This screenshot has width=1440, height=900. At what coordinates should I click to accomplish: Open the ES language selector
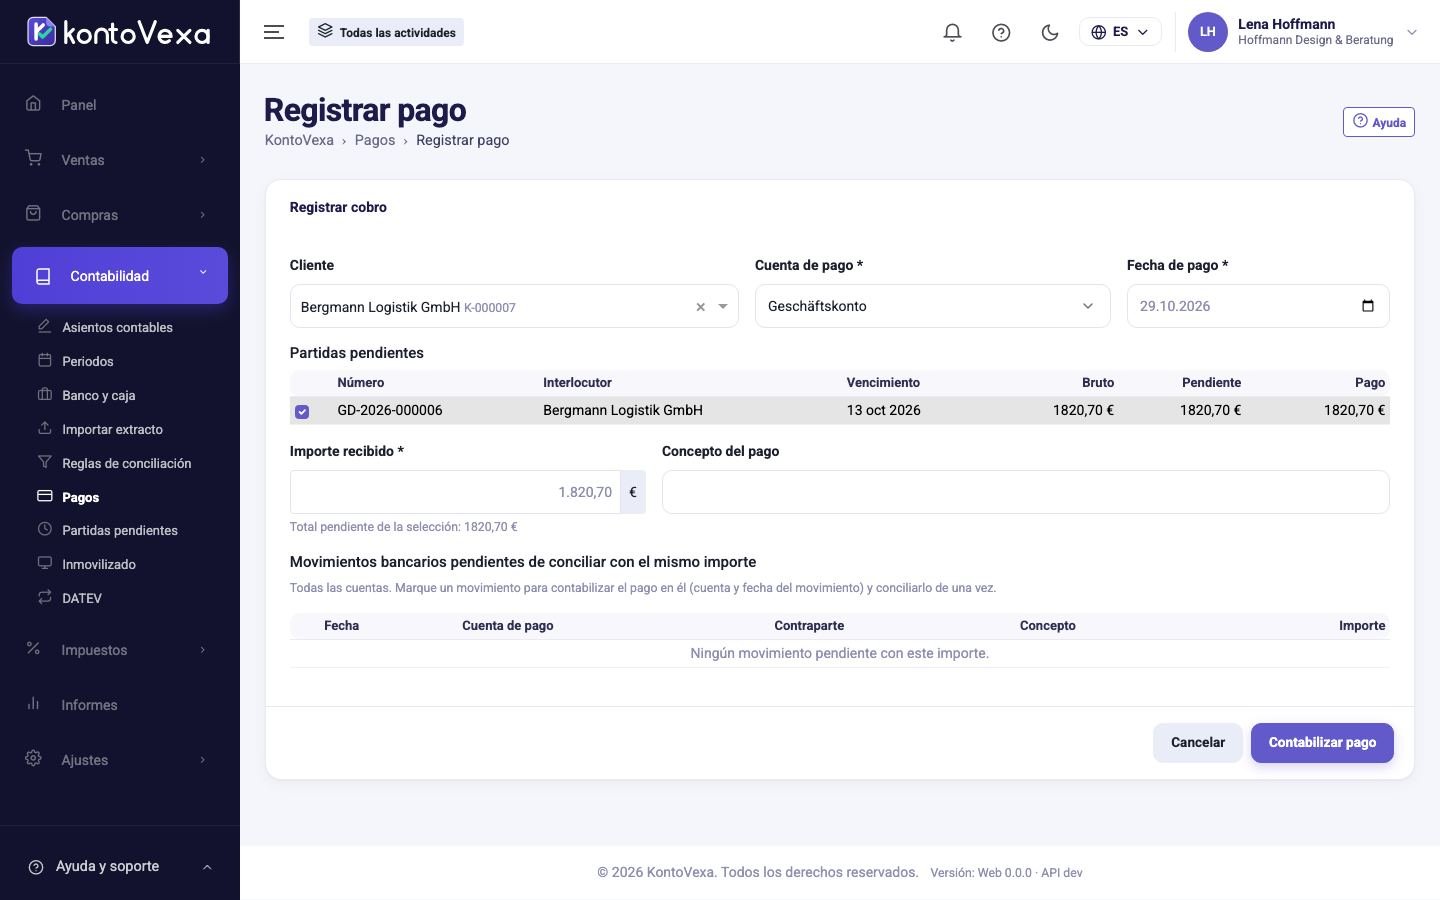[1120, 32]
